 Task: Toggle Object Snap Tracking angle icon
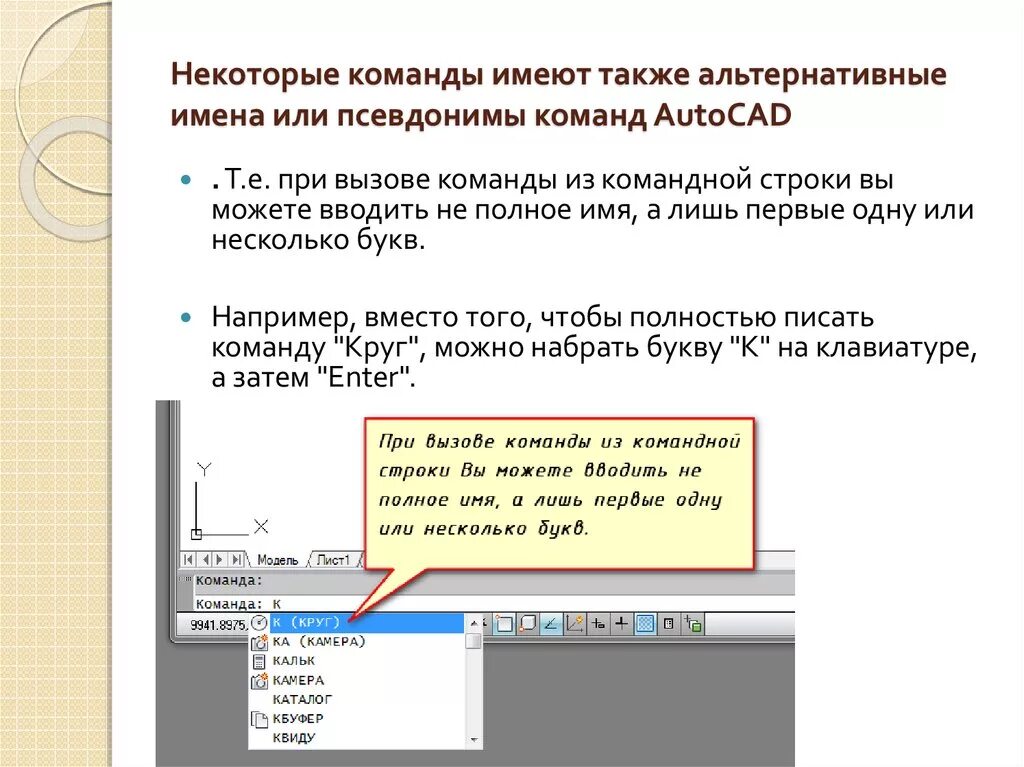(x=551, y=624)
